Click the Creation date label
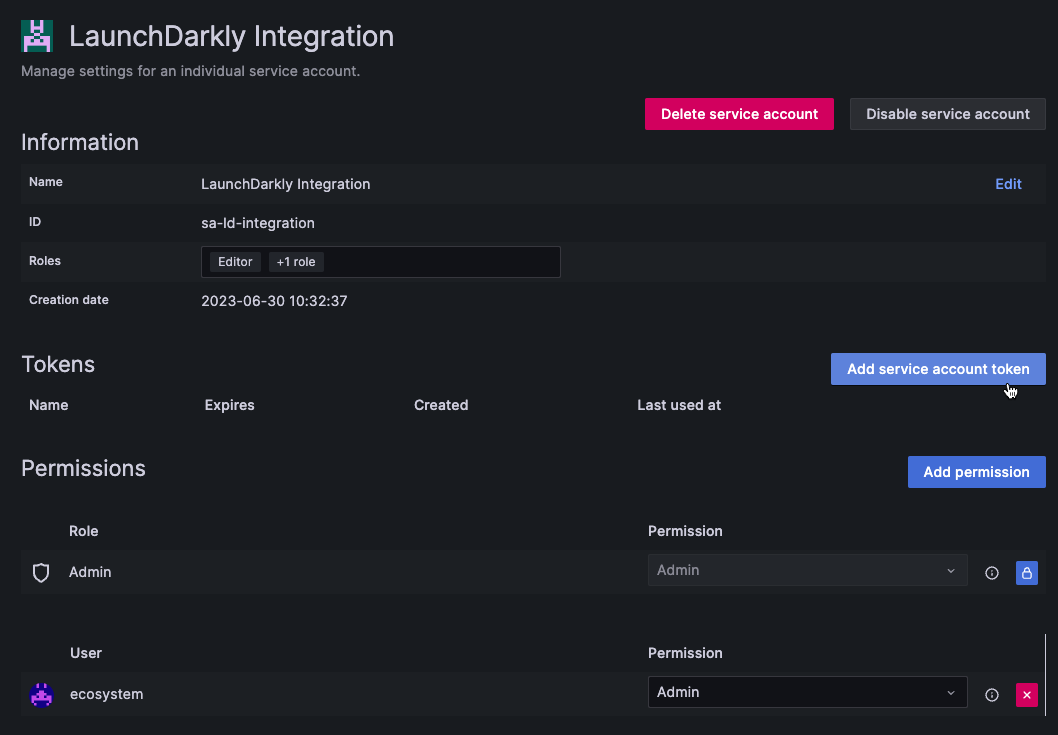The height and width of the screenshot is (735, 1058). coord(69,300)
